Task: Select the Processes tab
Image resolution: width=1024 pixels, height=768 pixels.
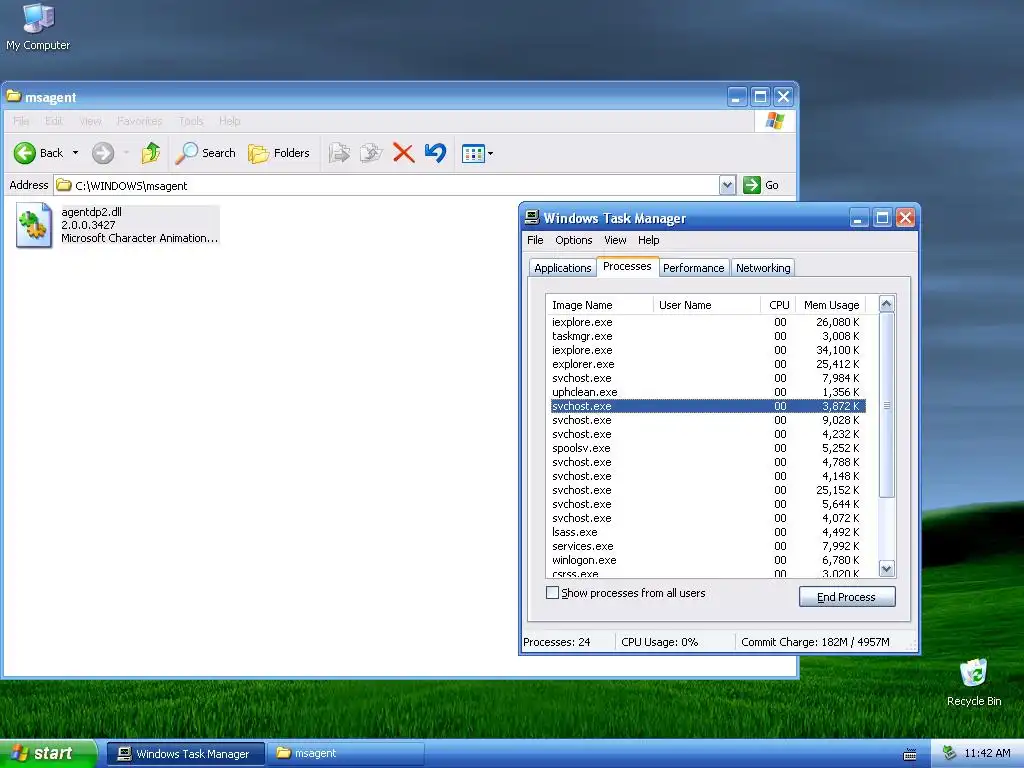Action: [627, 266]
